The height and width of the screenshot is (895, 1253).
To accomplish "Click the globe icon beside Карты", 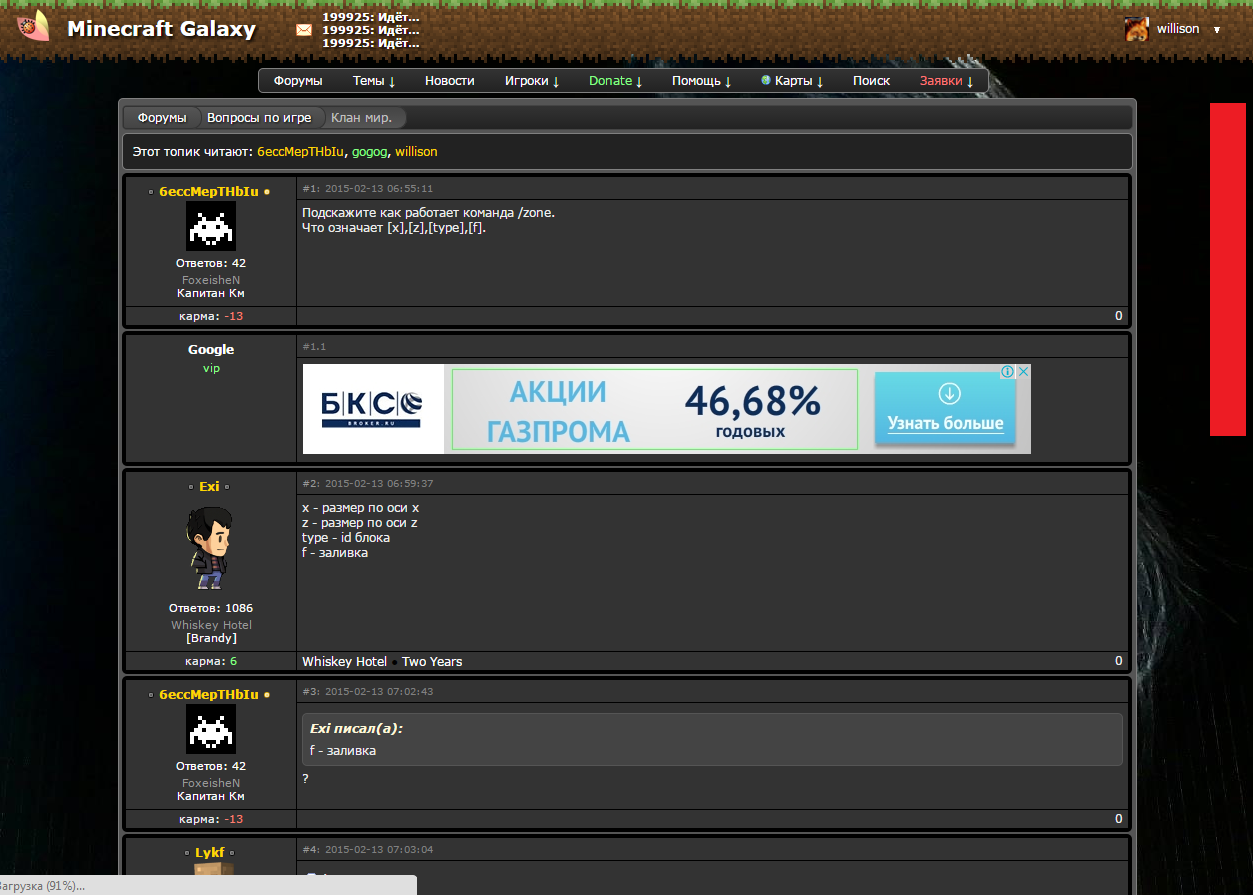I will click(x=766, y=80).
